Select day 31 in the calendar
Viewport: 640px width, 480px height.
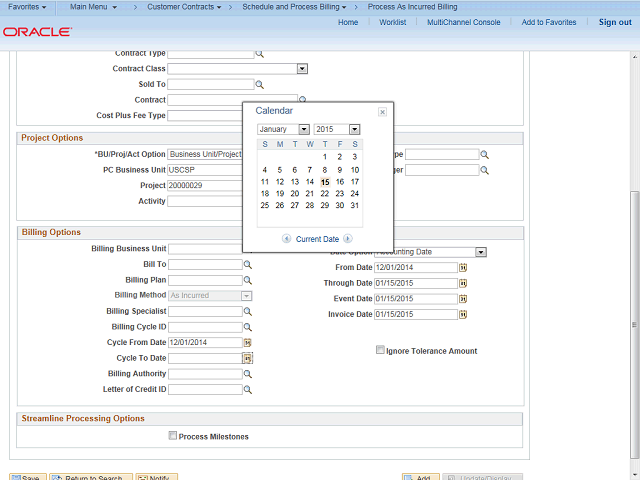(x=354, y=205)
